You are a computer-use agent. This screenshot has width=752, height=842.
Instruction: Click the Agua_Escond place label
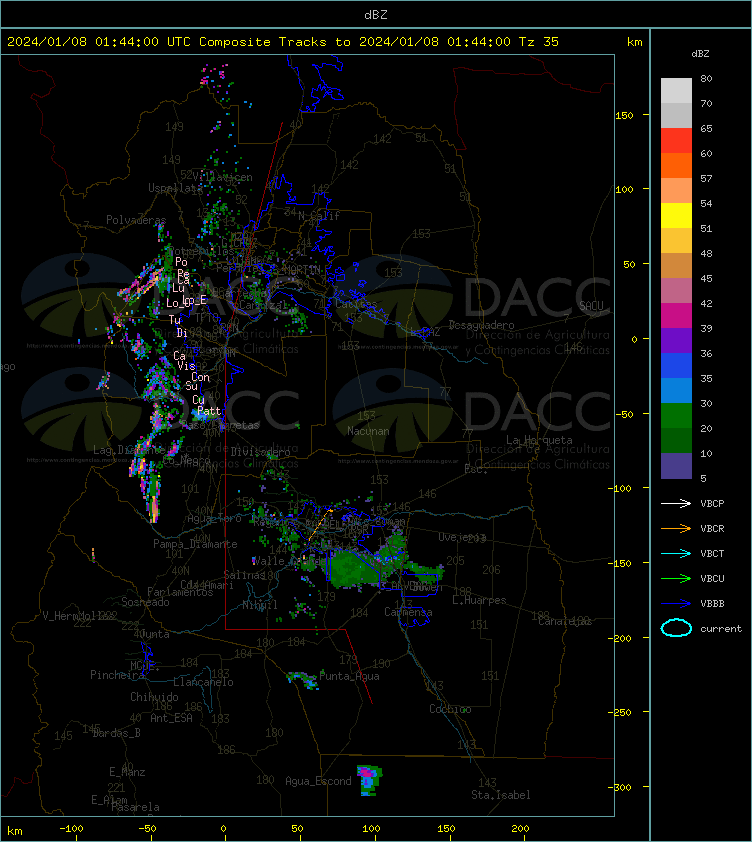pos(318,781)
